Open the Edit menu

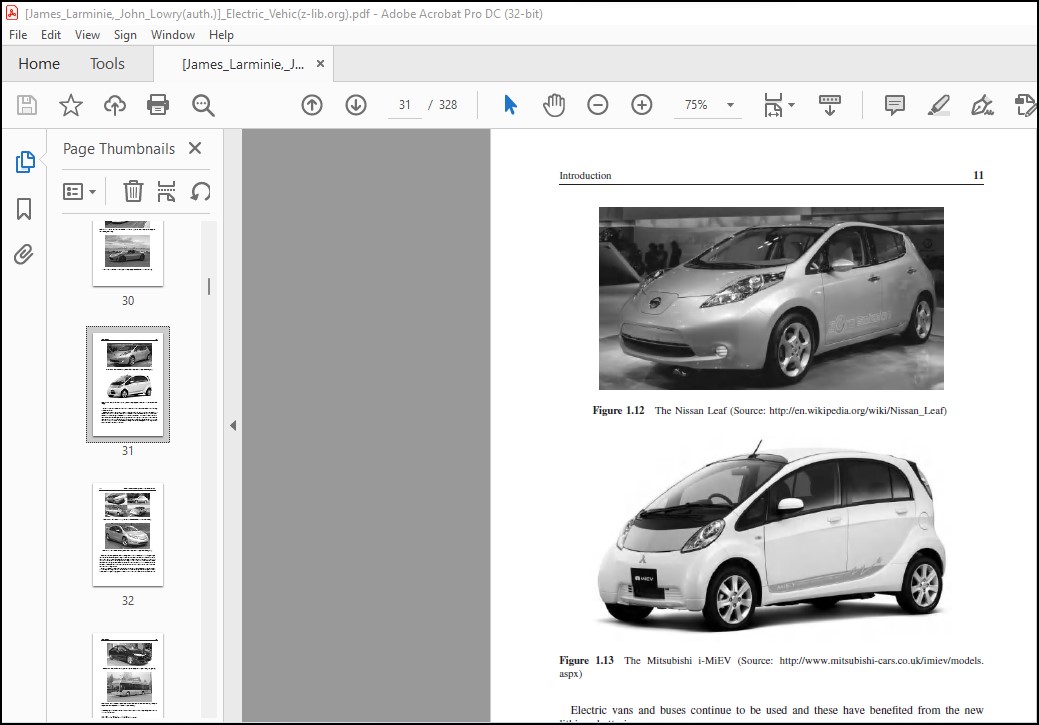pos(50,34)
